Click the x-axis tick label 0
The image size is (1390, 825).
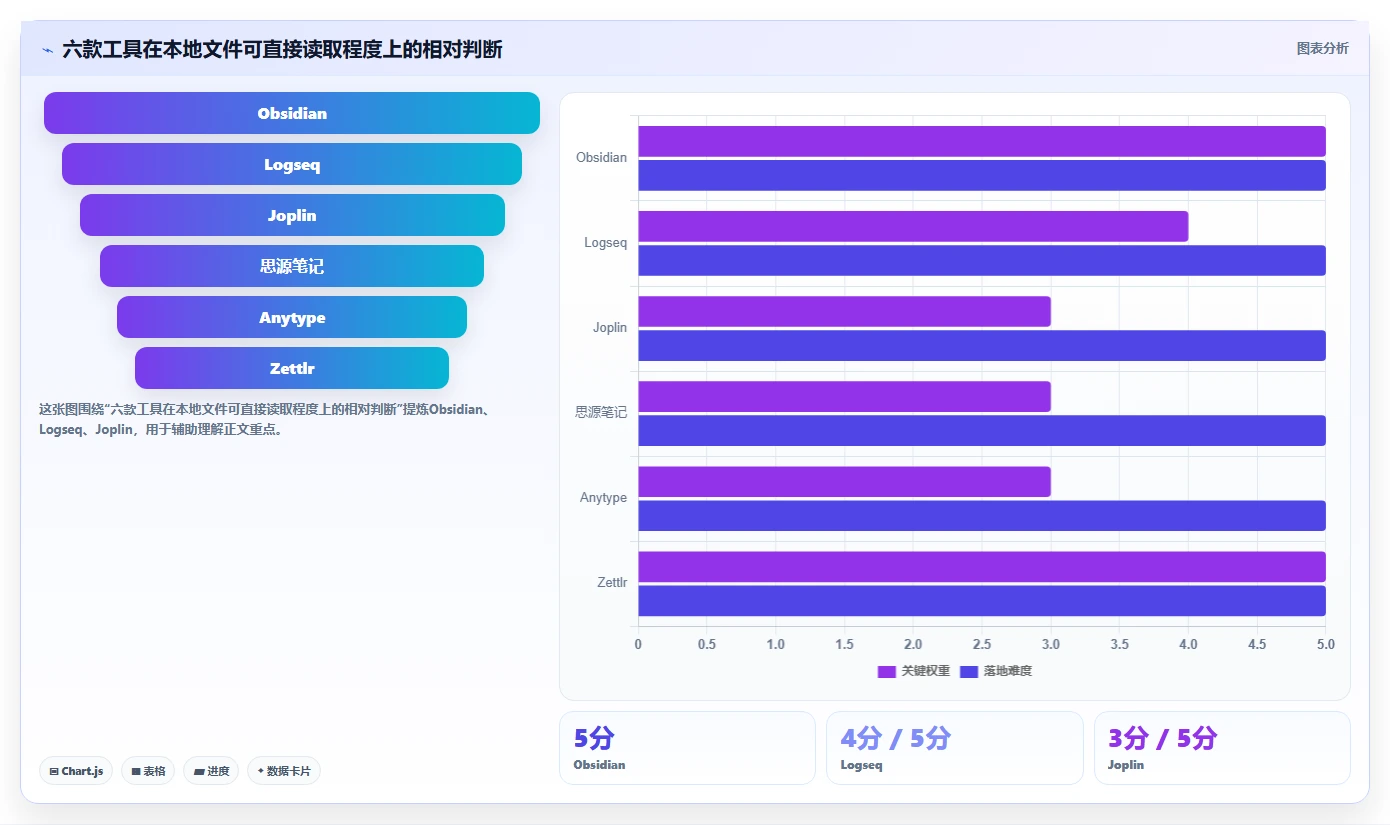coord(638,645)
